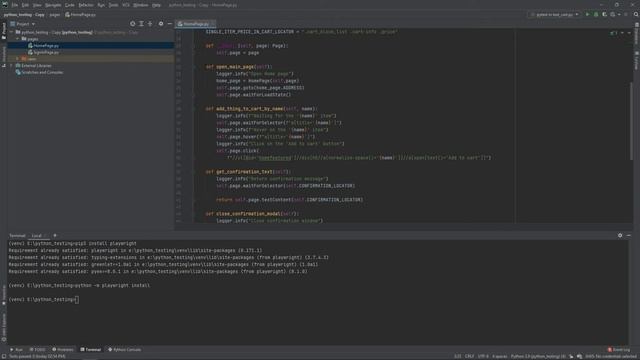Image resolution: width=640 pixels, height=360 pixels.
Task: Open the VCS menu
Action: point(126,5)
